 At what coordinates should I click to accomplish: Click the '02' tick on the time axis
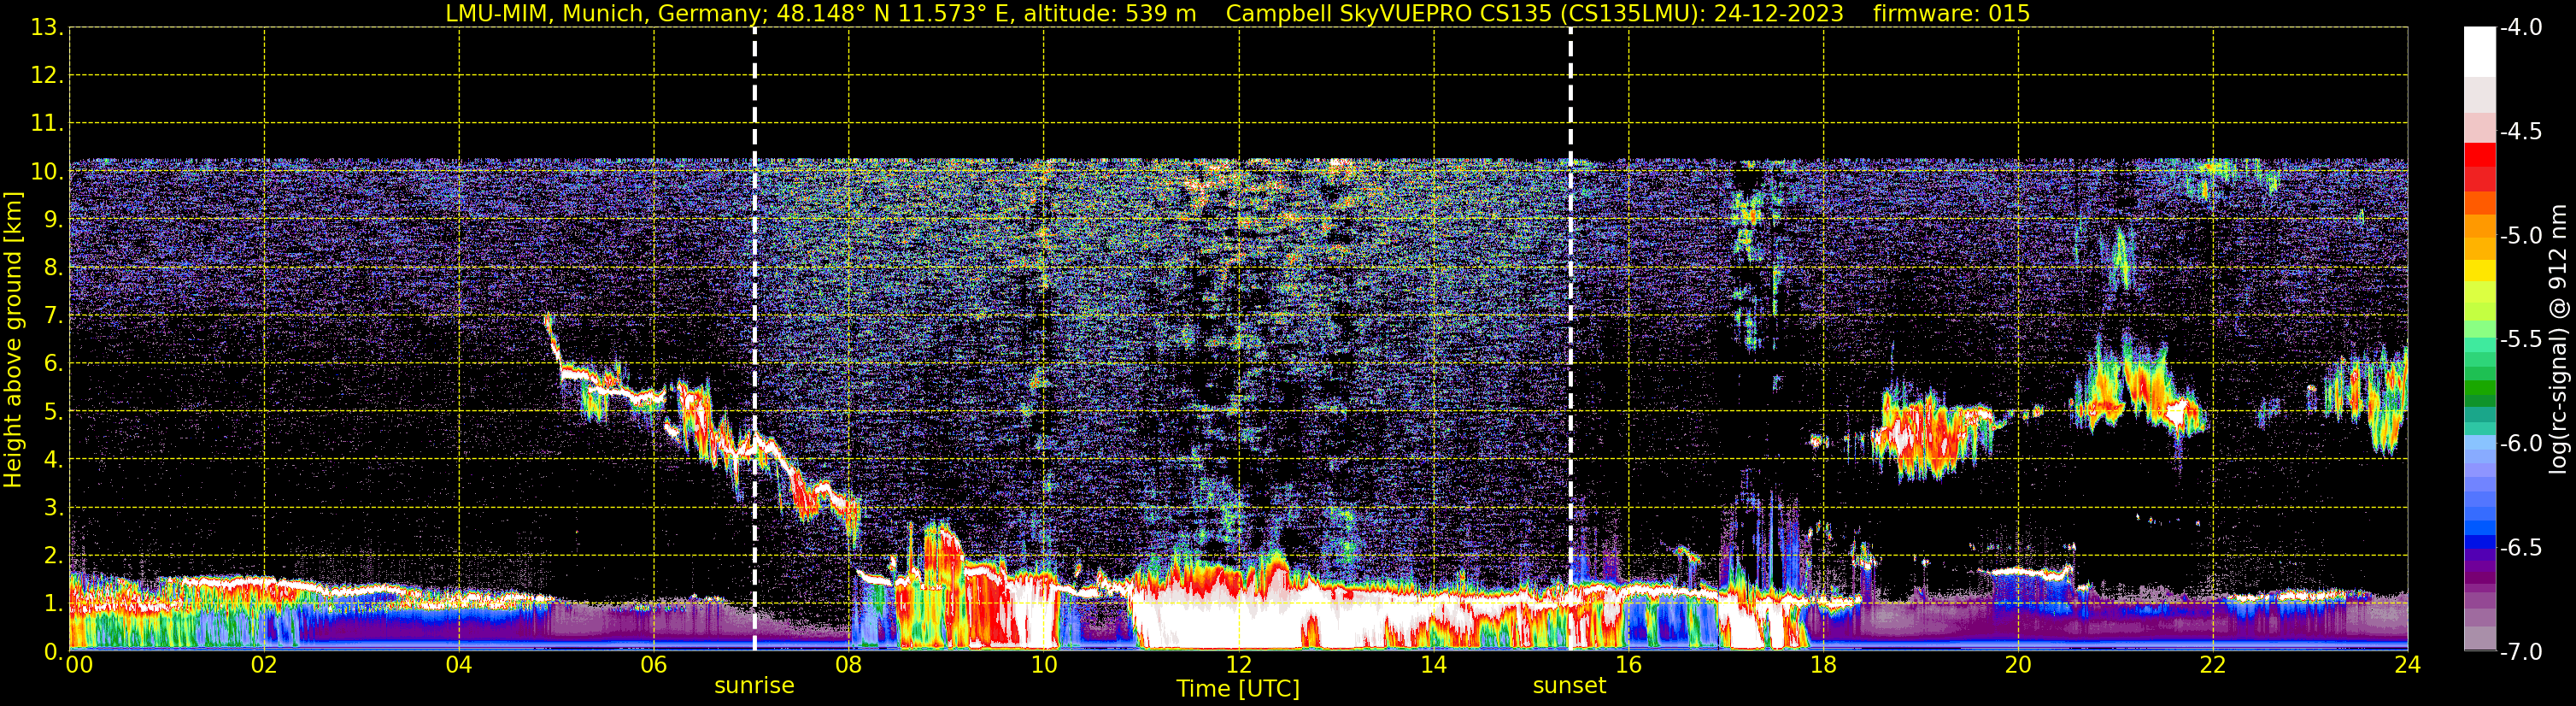263,665
